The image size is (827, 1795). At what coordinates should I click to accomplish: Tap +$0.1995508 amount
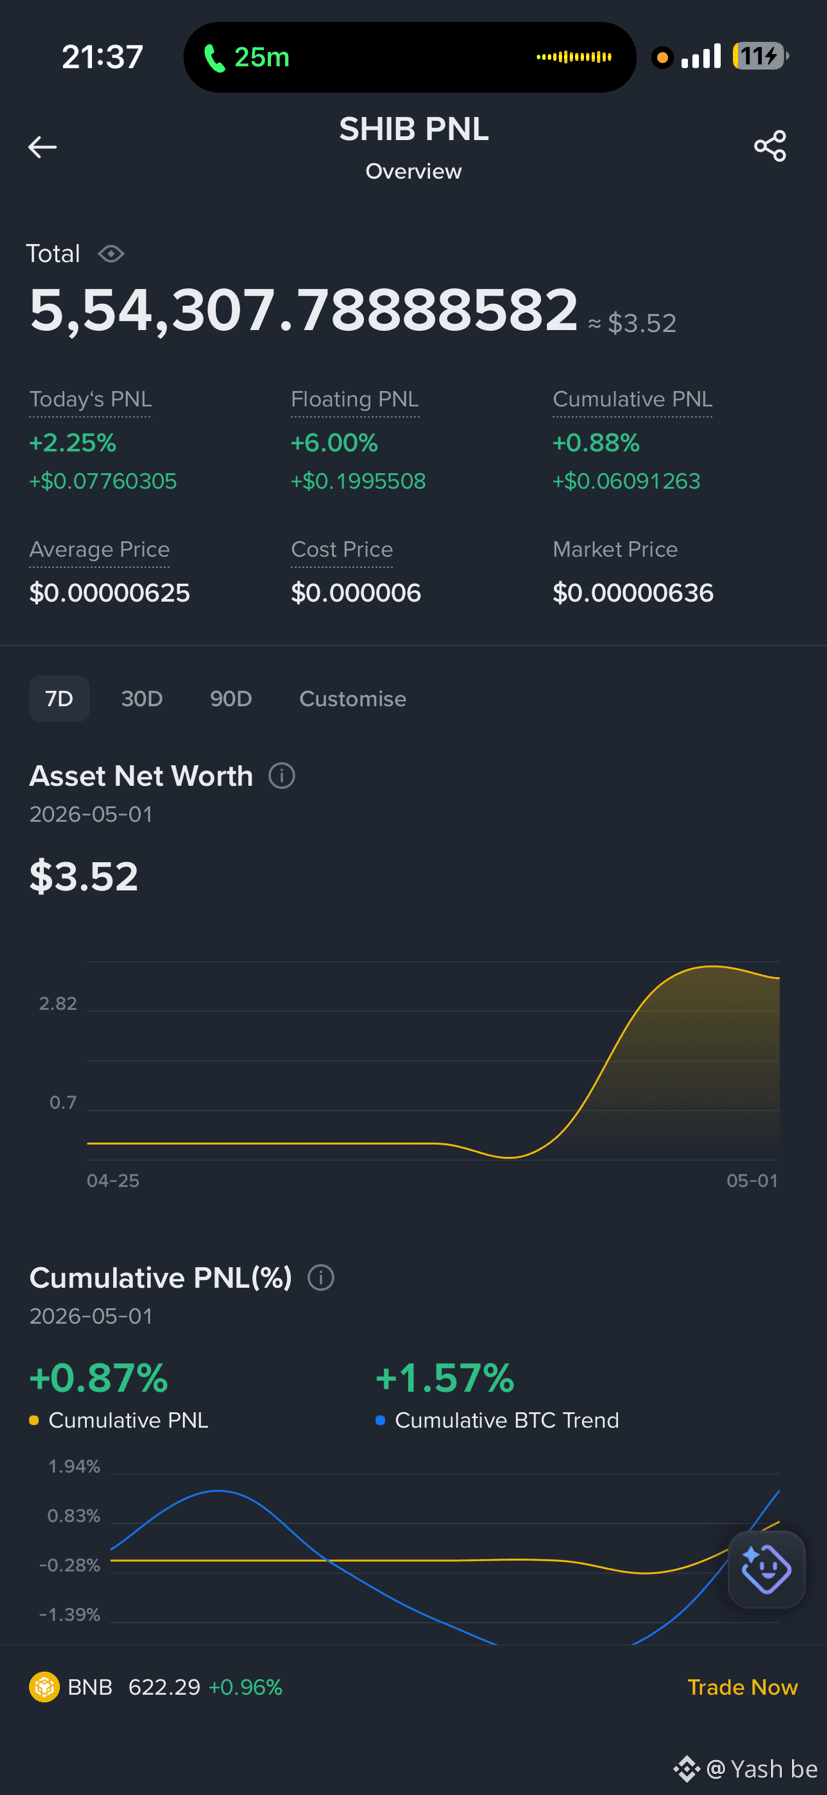pos(358,481)
